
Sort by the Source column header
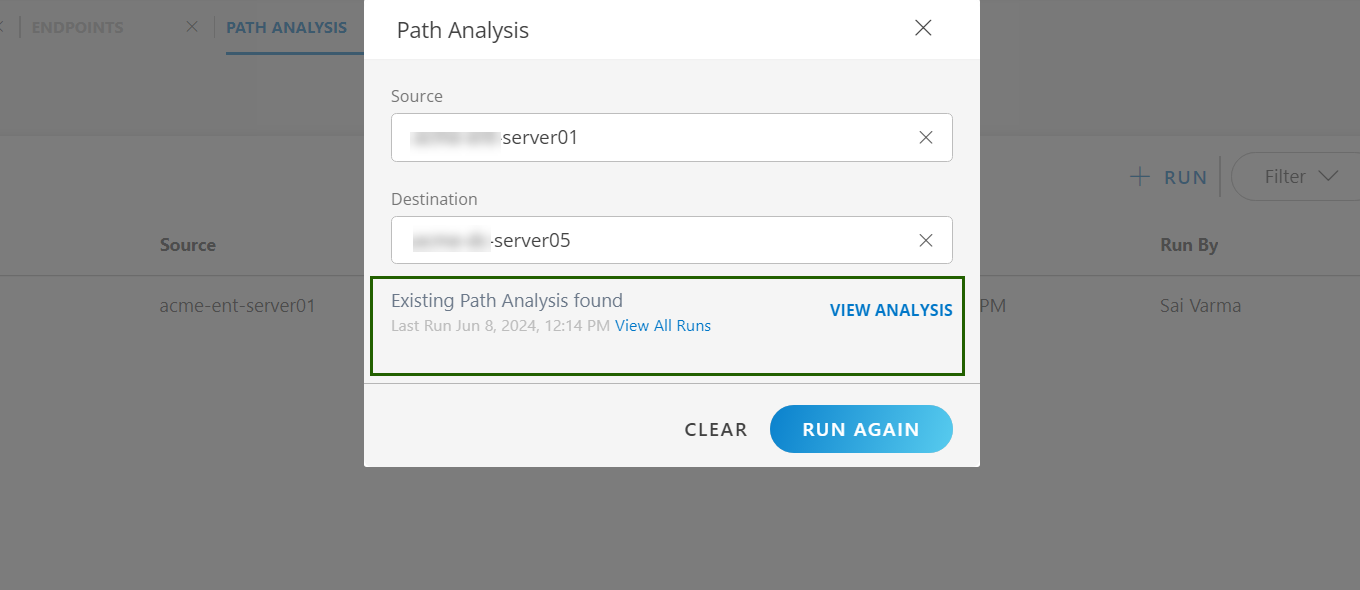tap(188, 245)
